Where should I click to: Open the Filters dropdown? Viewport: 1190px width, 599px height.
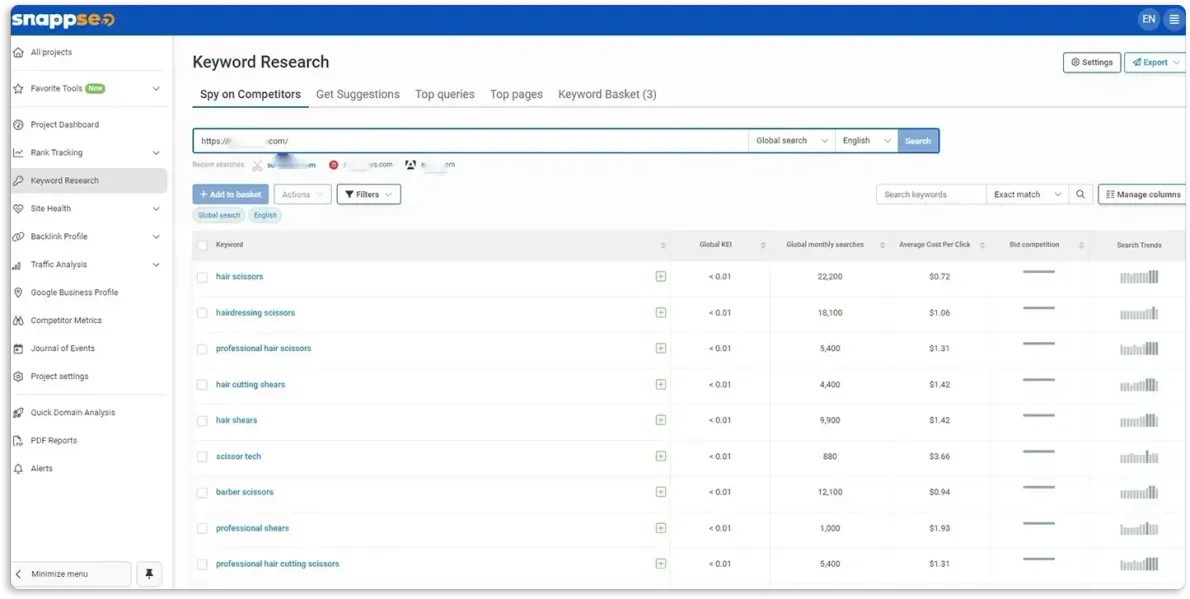tap(369, 194)
